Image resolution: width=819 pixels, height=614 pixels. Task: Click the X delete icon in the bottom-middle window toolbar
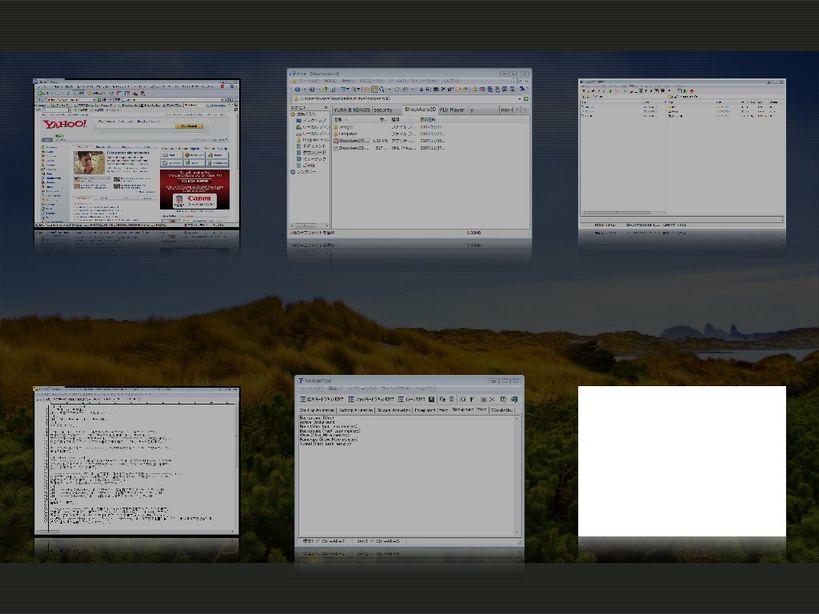(492, 399)
